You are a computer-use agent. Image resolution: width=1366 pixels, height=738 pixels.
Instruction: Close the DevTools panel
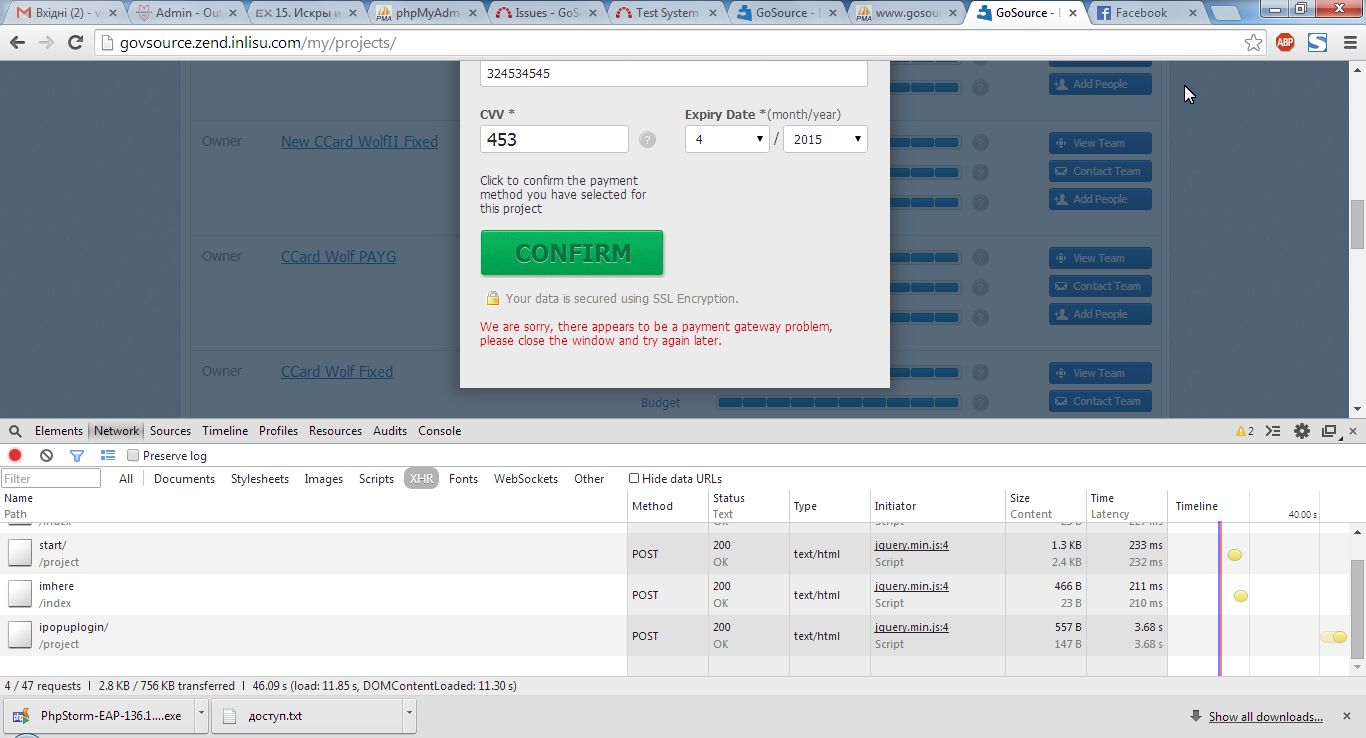tap(1353, 431)
